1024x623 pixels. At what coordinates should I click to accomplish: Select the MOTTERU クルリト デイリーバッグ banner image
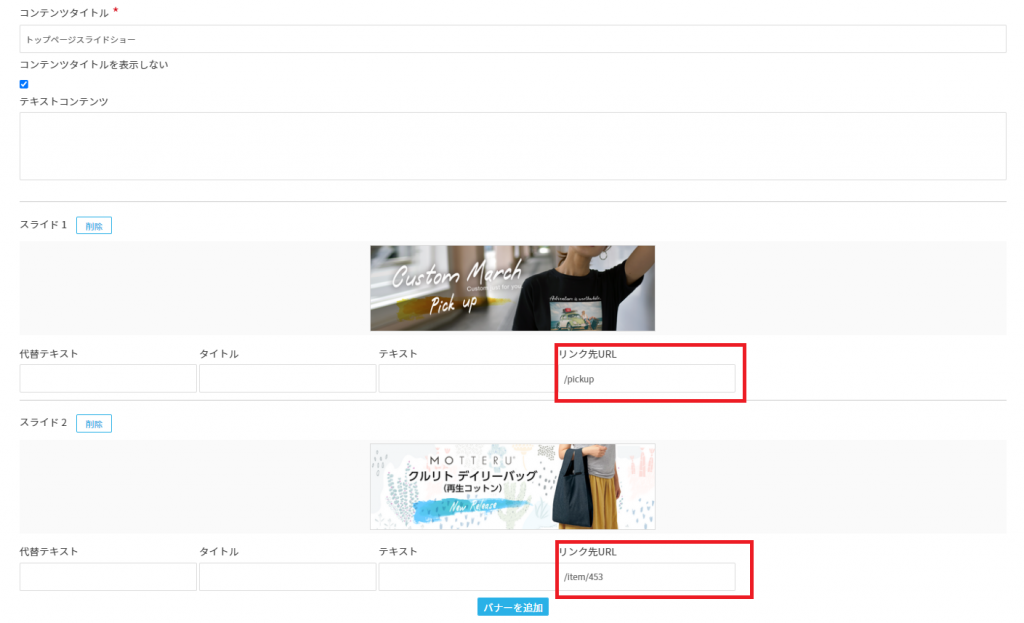point(513,487)
